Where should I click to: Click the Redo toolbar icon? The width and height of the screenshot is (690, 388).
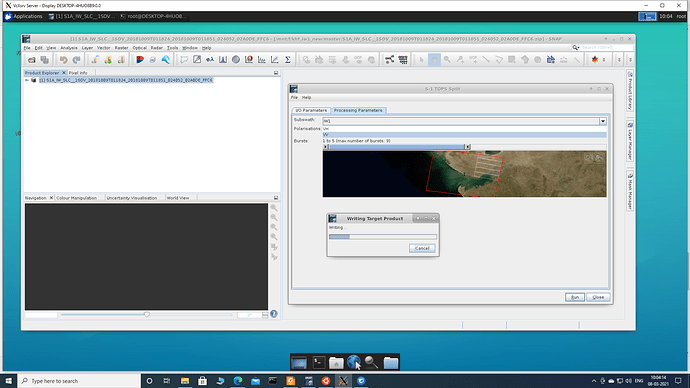(x=77, y=60)
